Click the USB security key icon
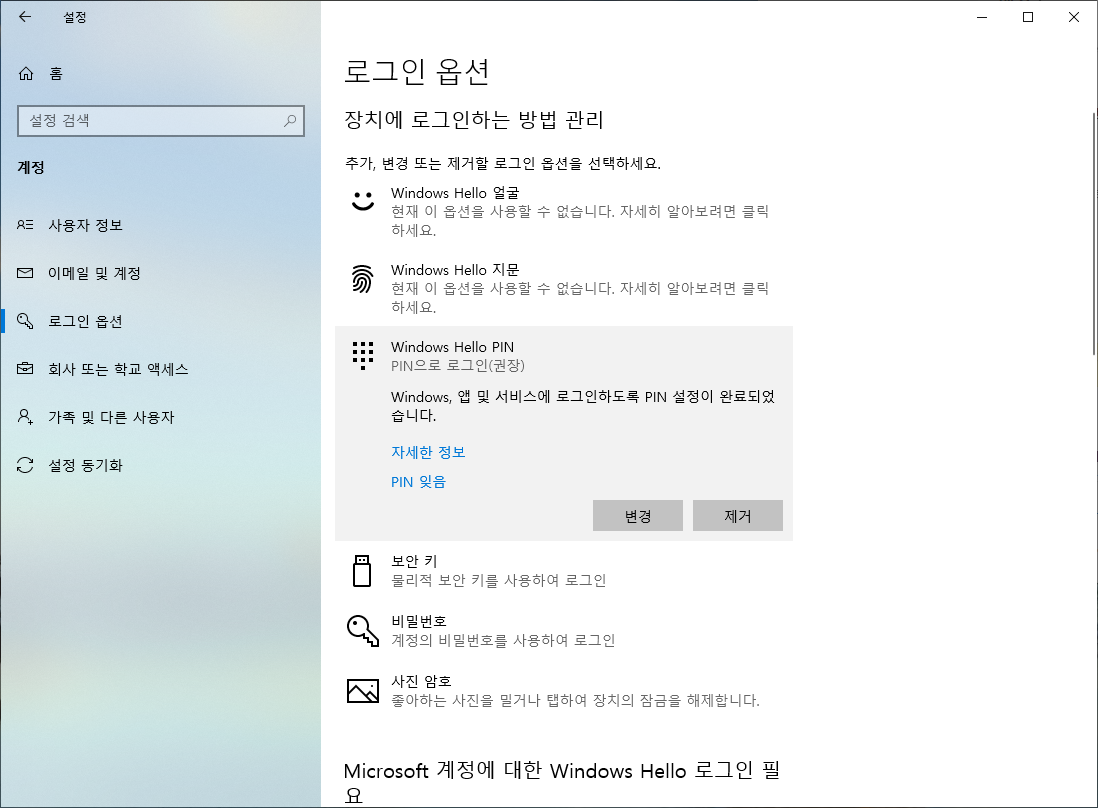Image resolution: width=1098 pixels, height=808 pixels. 362,571
